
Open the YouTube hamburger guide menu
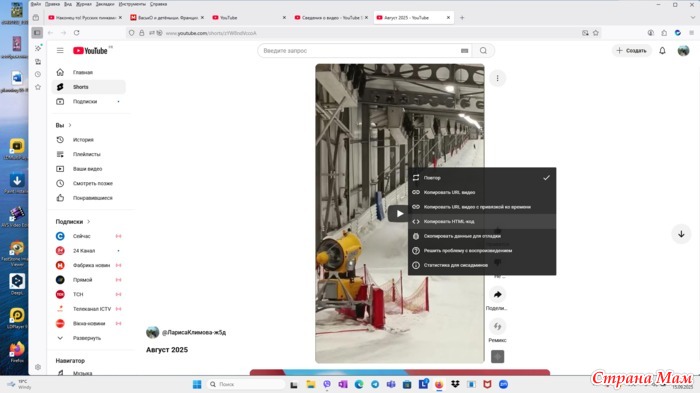(x=60, y=50)
